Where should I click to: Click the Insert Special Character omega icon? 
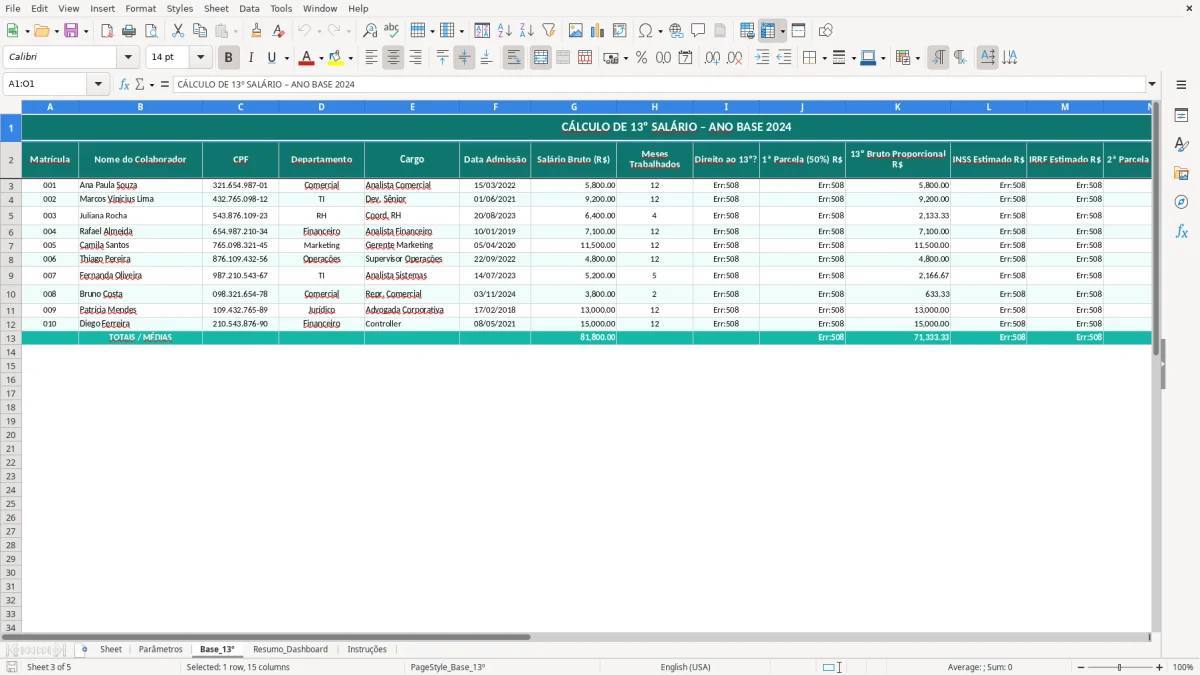pos(645,31)
